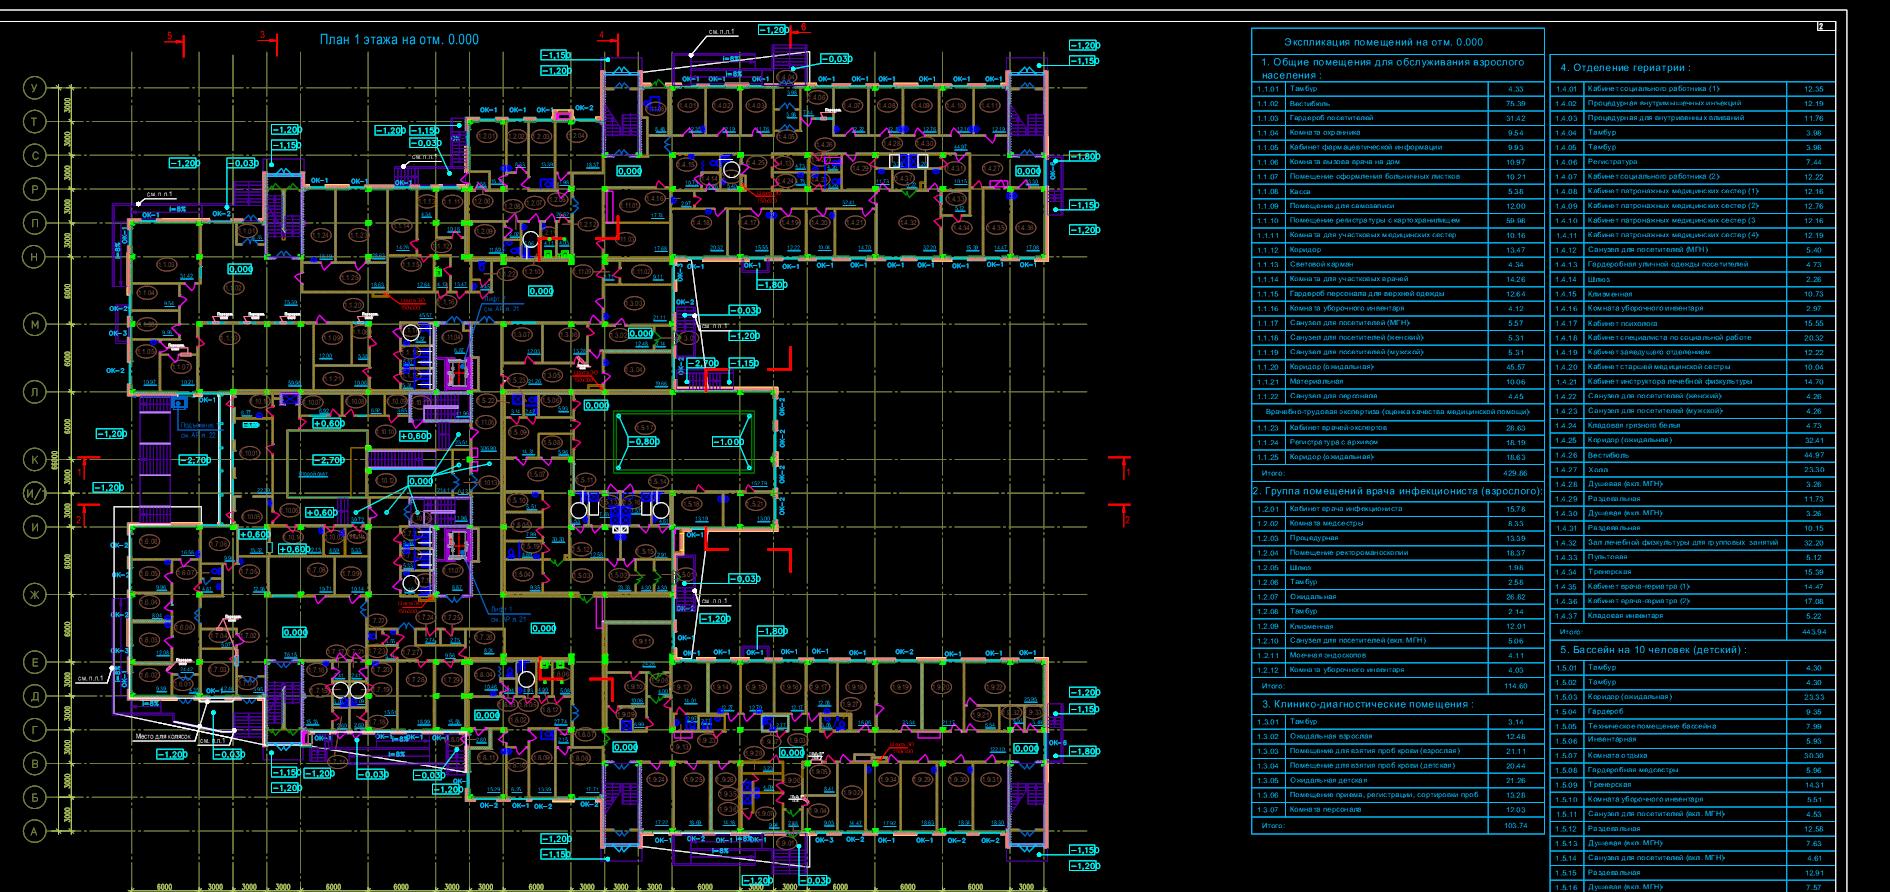Image resolution: width=1890 pixels, height=892 pixels.
Task: Click the red section marker numbered 5
Action: tap(170, 37)
